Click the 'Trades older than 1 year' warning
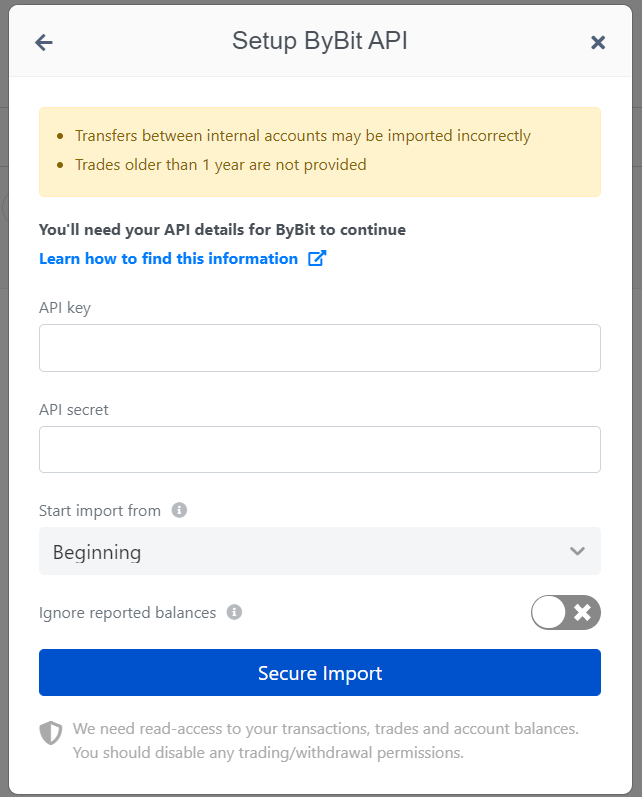Viewport: 642px width, 797px height. (221, 164)
